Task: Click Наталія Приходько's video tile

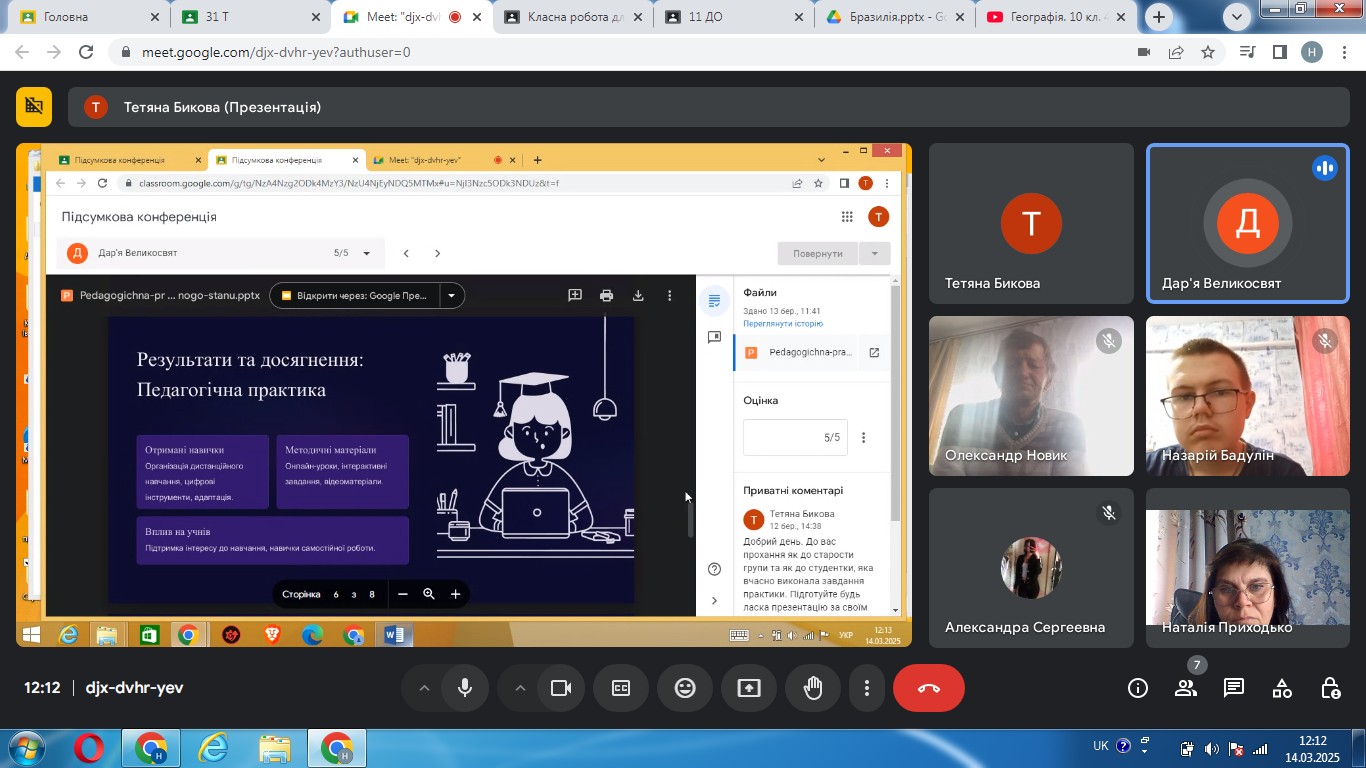Action: pyautogui.click(x=1247, y=568)
